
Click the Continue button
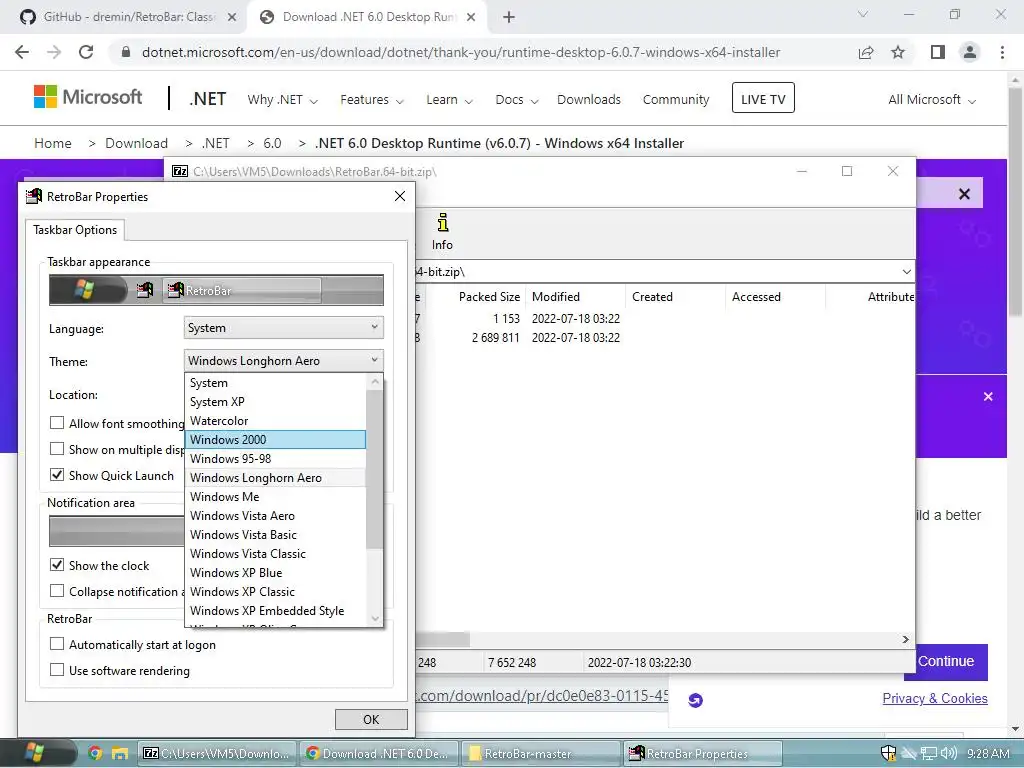[x=946, y=662]
